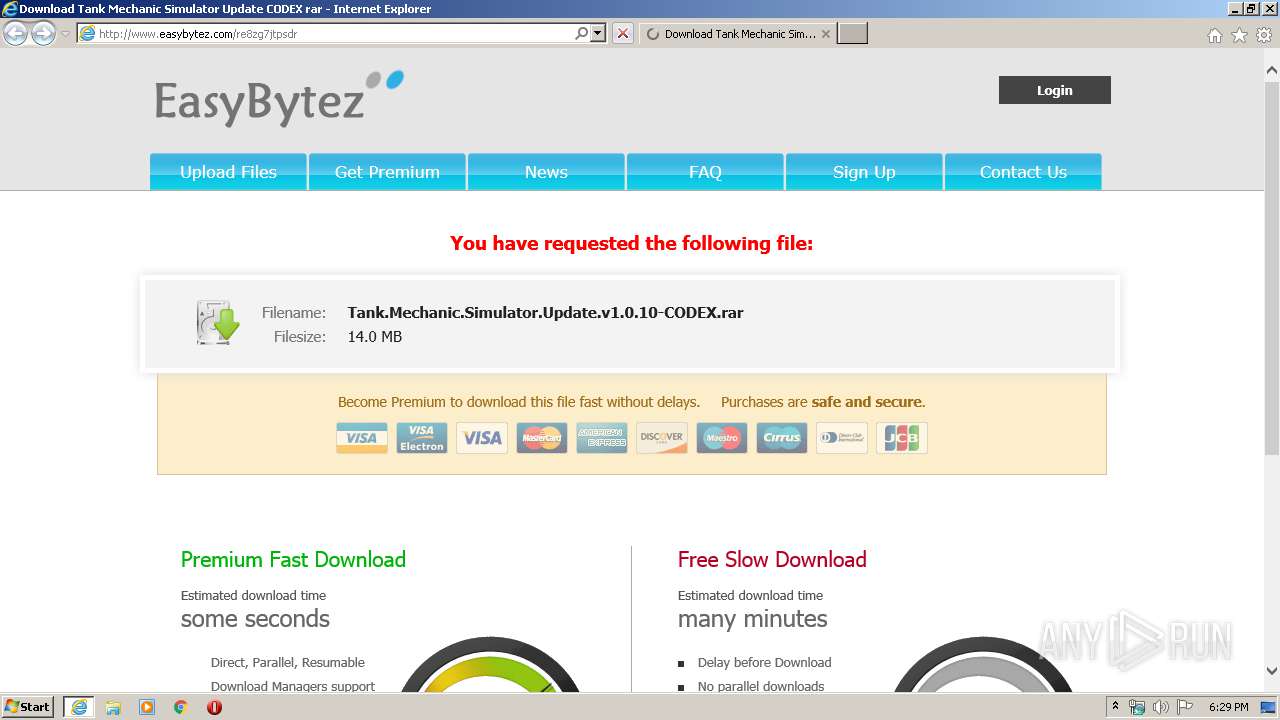
Task: Open the Chrome taskbar icon
Action: point(181,707)
